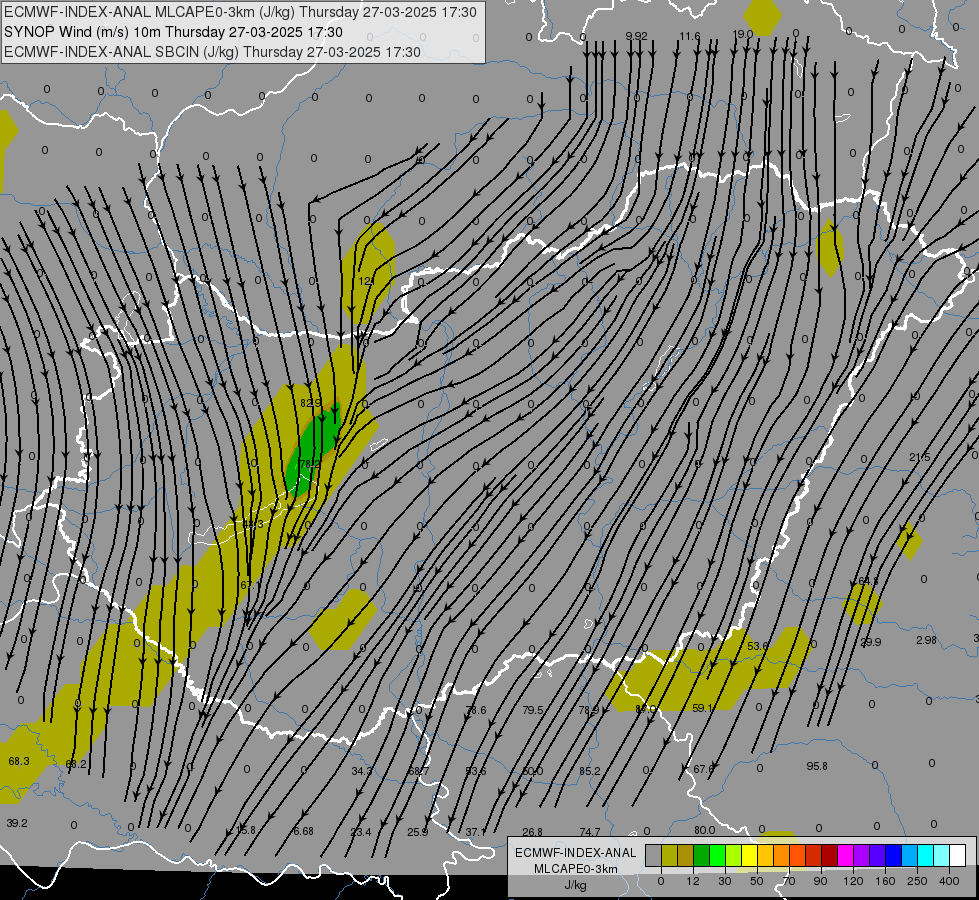Image resolution: width=979 pixels, height=900 pixels.
Task: Click the 11.6 value at top
Action: point(690,36)
